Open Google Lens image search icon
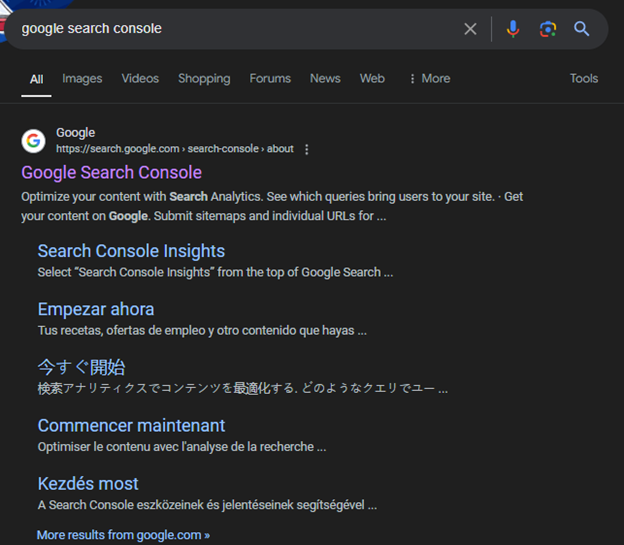 pyautogui.click(x=548, y=29)
